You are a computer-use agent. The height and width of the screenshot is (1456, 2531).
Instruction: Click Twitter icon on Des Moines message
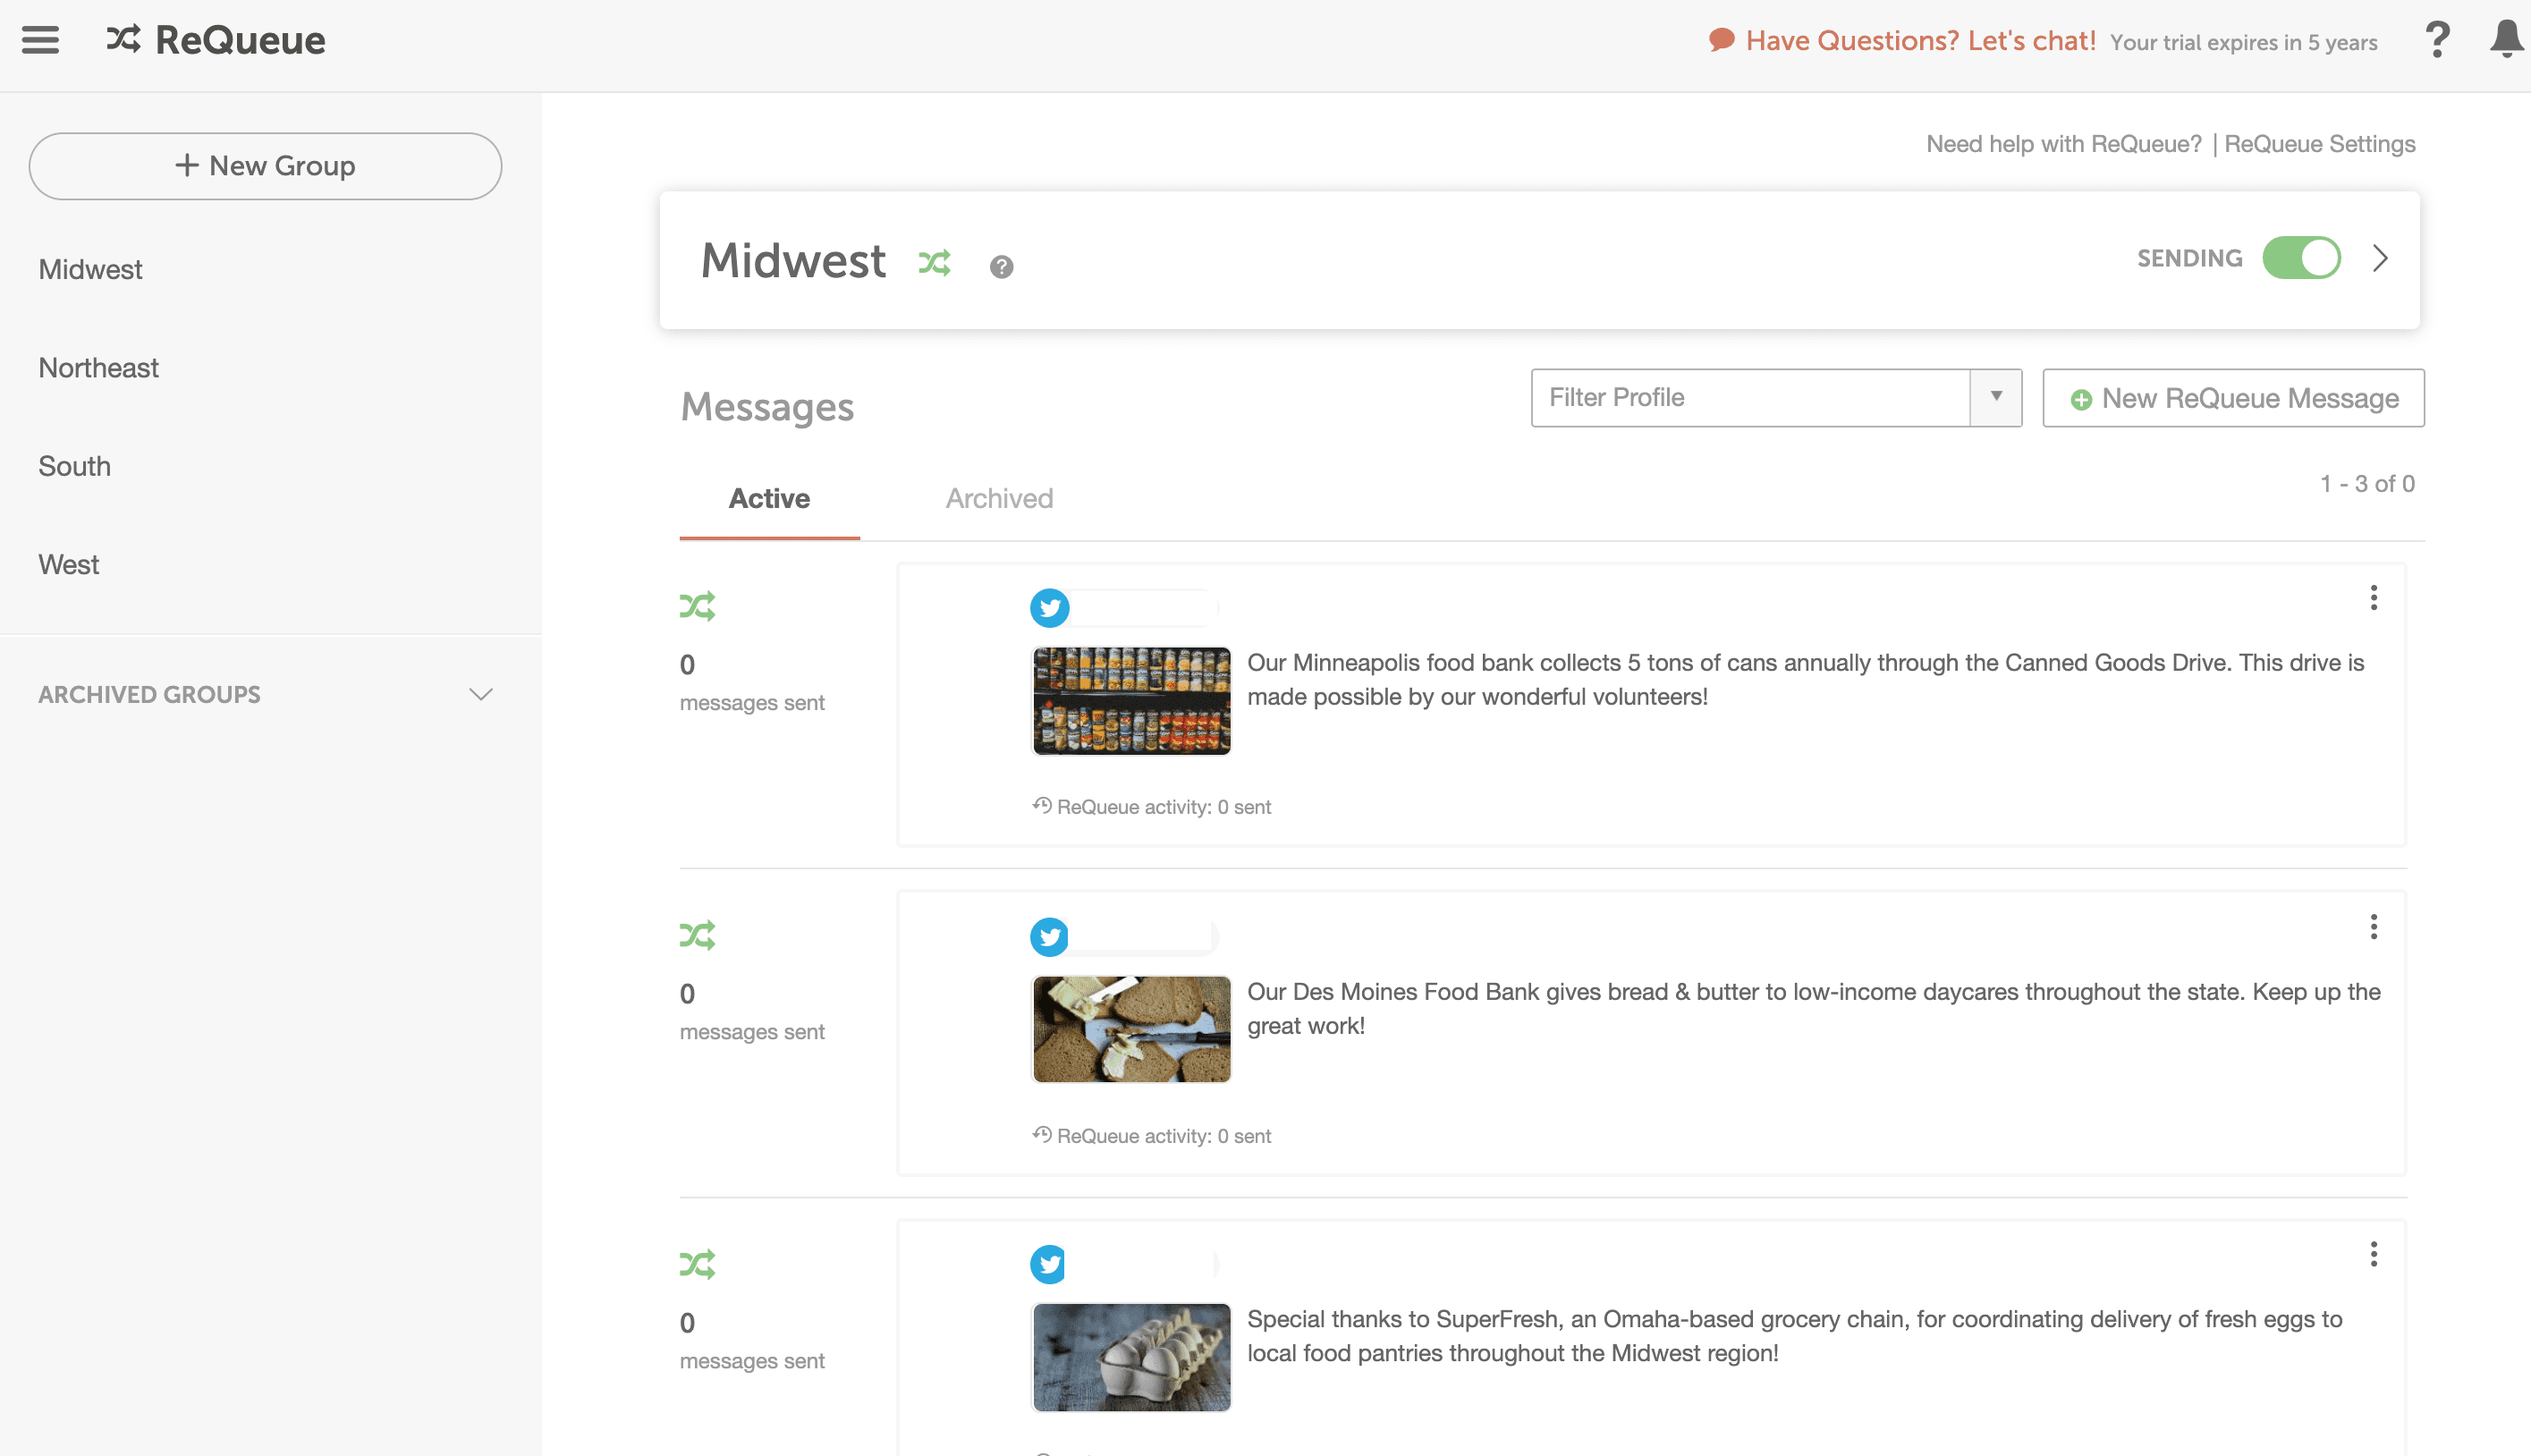click(x=1049, y=937)
